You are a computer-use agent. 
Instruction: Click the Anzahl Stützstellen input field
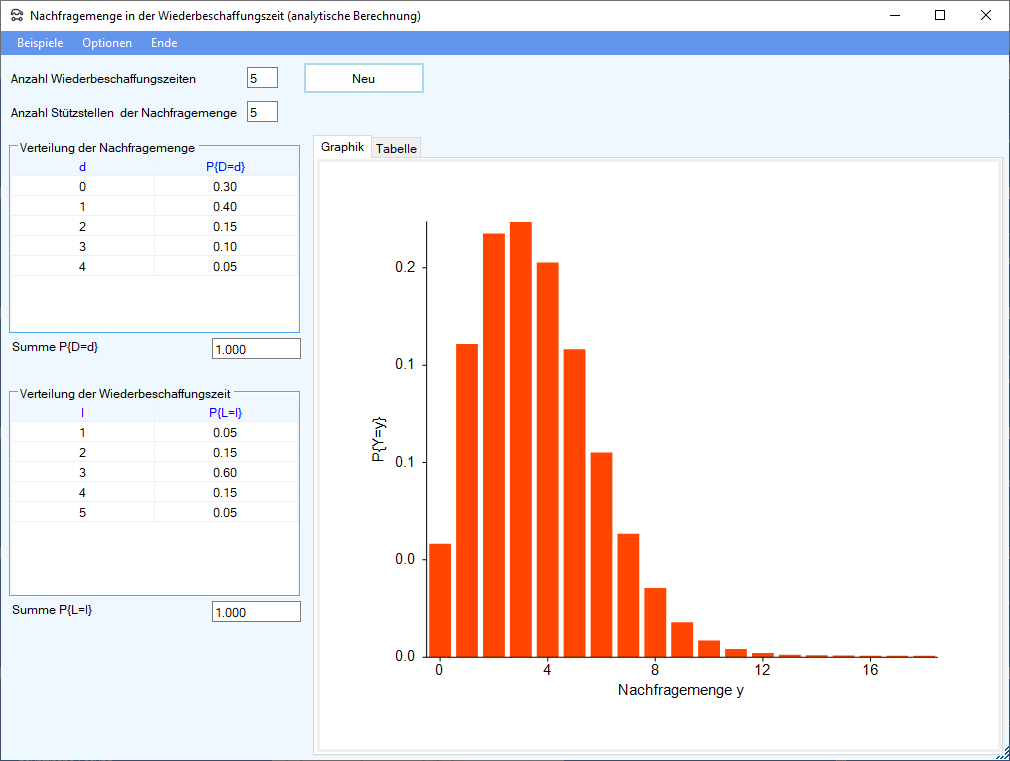click(x=262, y=112)
